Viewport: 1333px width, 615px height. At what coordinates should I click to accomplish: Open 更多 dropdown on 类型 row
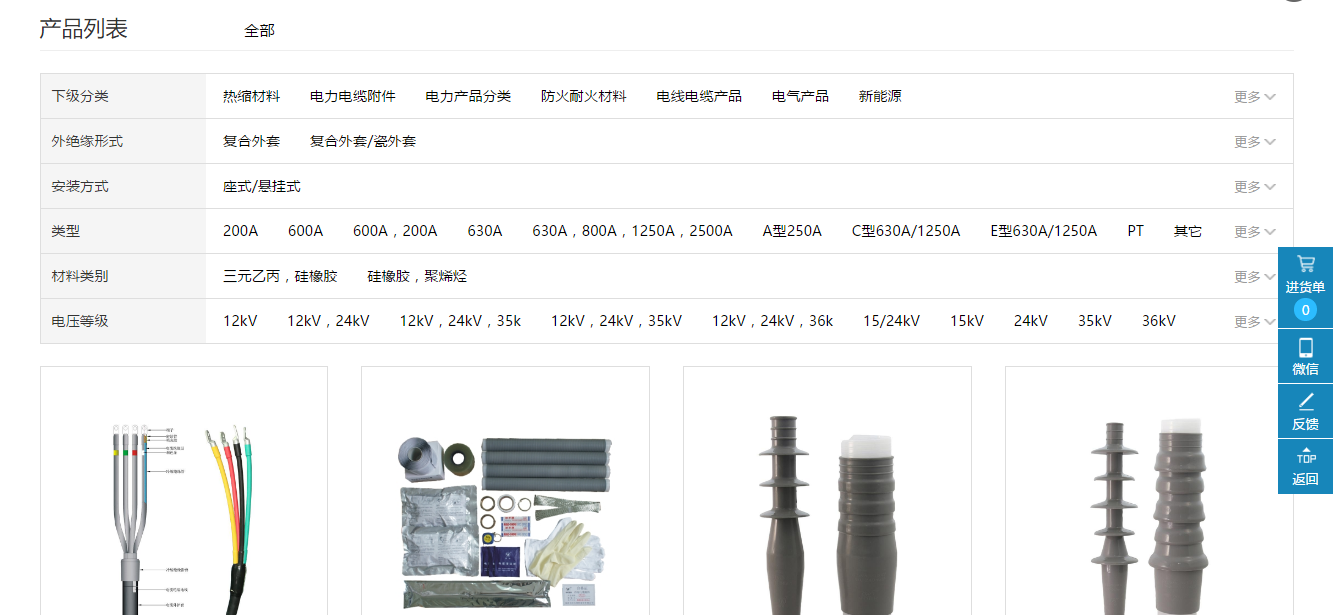1253,231
